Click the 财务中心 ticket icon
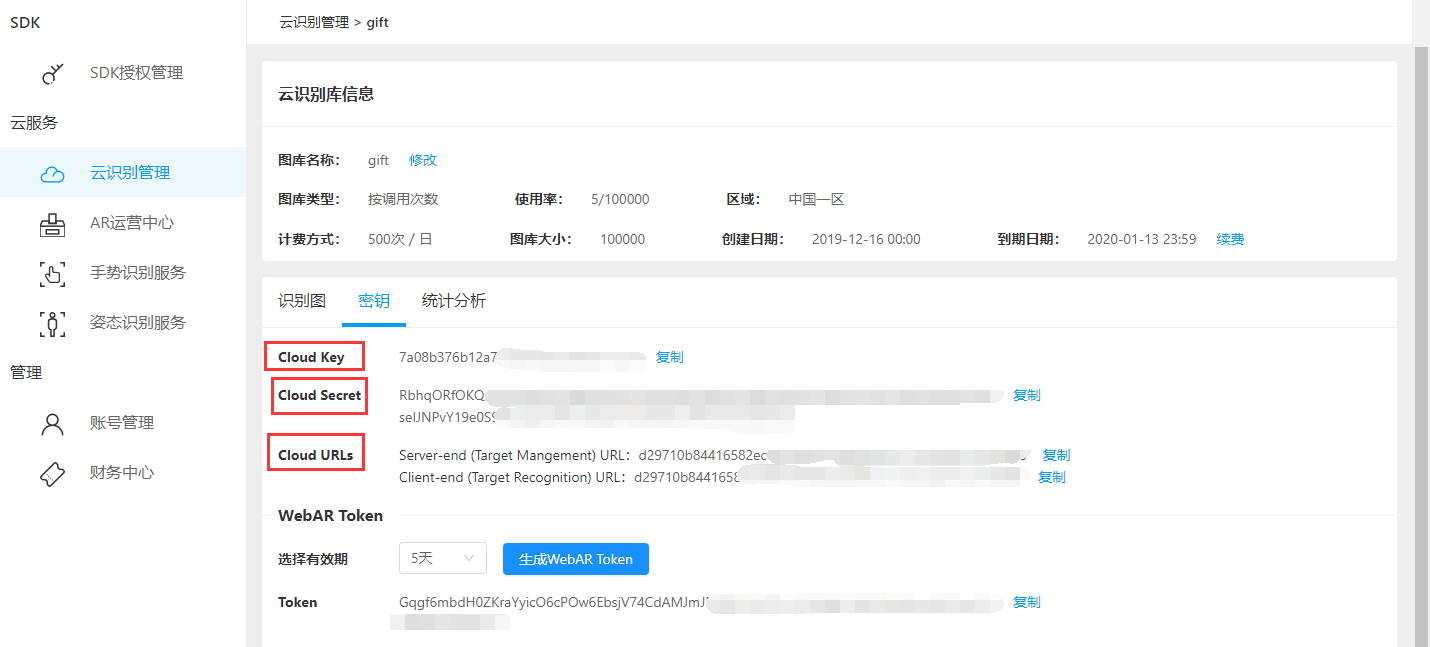The image size is (1430, 647). 53,473
